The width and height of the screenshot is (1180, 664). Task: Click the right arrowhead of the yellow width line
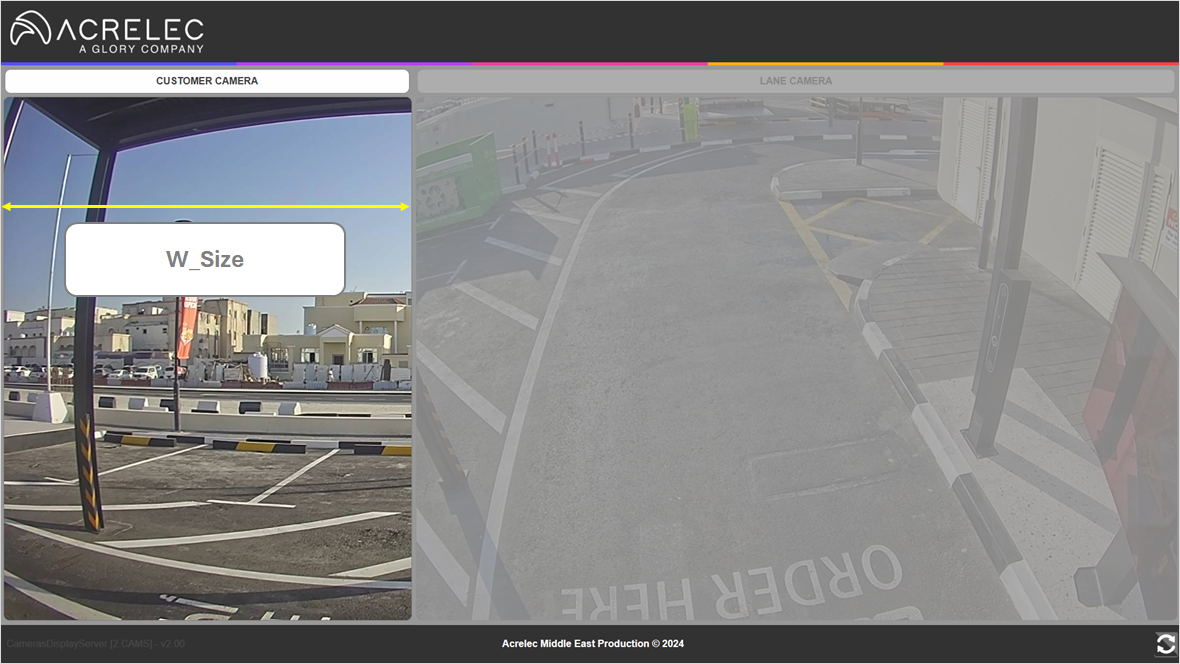pos(404,207)
